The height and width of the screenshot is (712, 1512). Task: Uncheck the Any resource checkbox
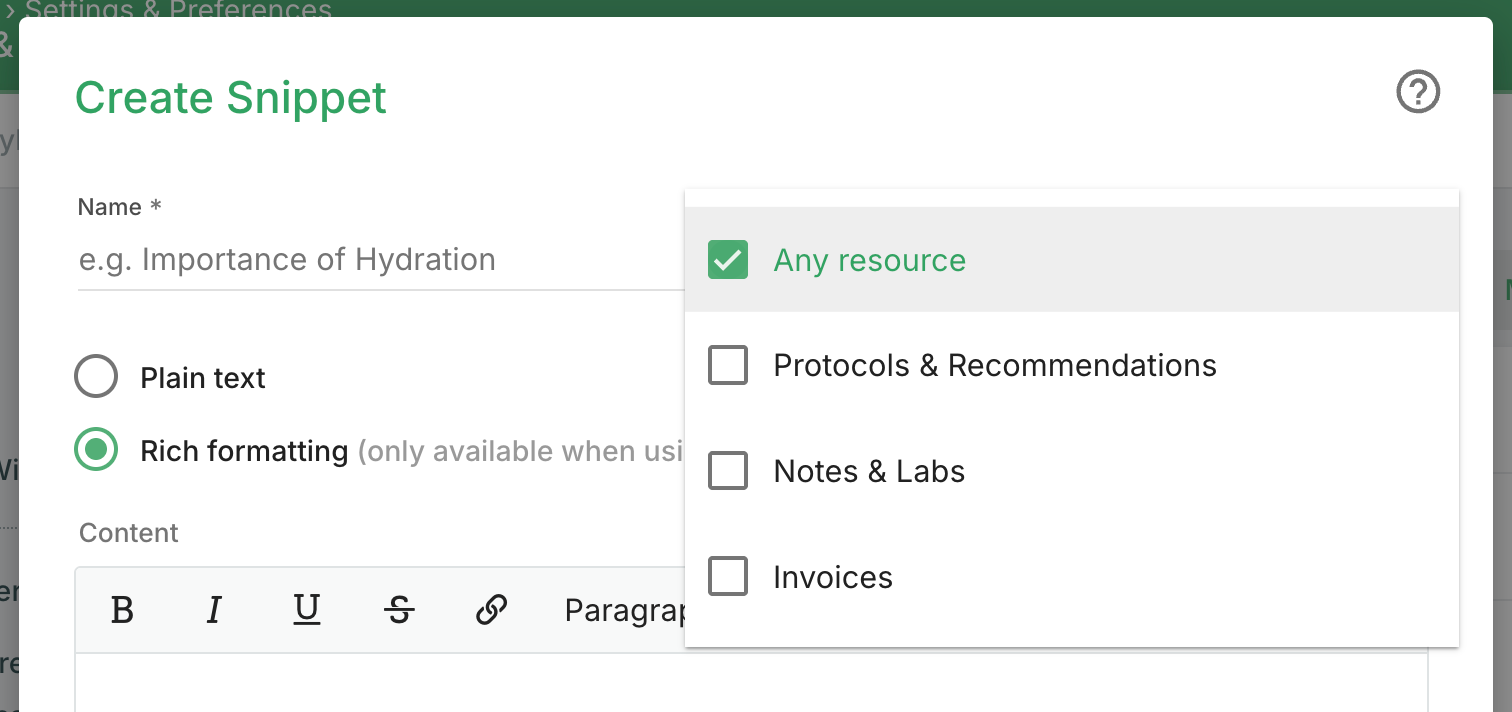[x=728, y=260]
